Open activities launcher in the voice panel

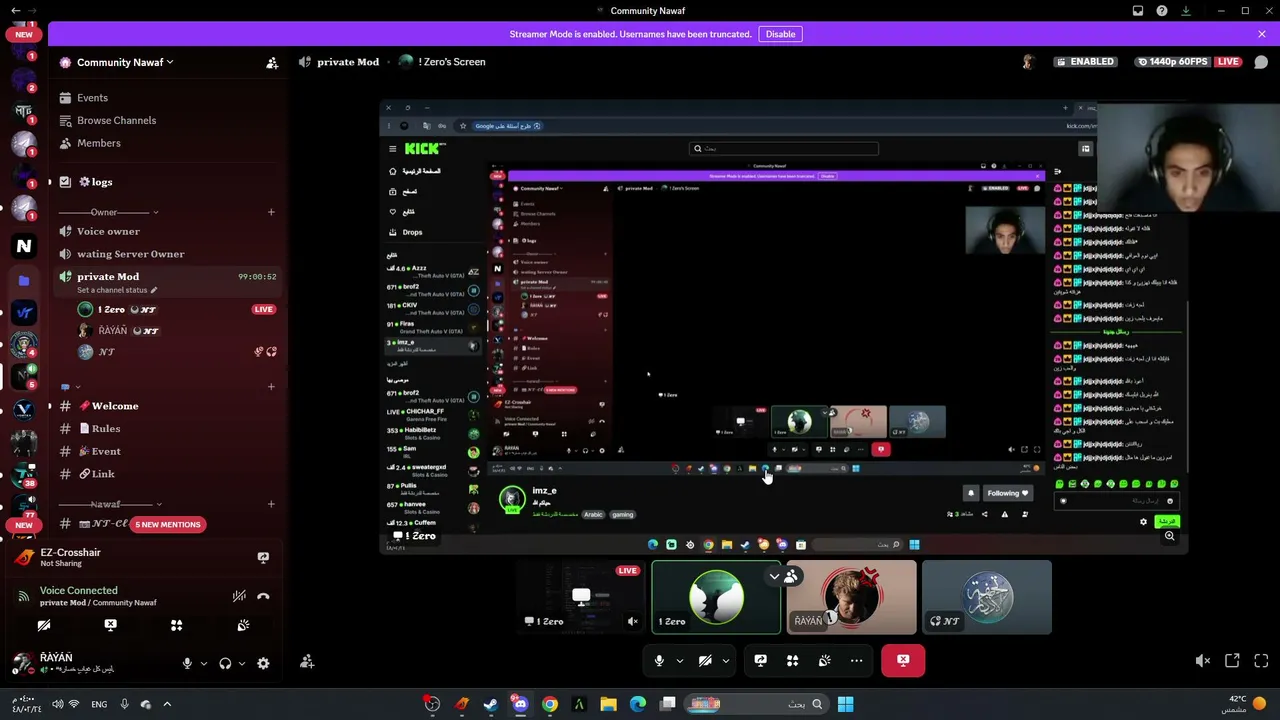tap(176, 625)
